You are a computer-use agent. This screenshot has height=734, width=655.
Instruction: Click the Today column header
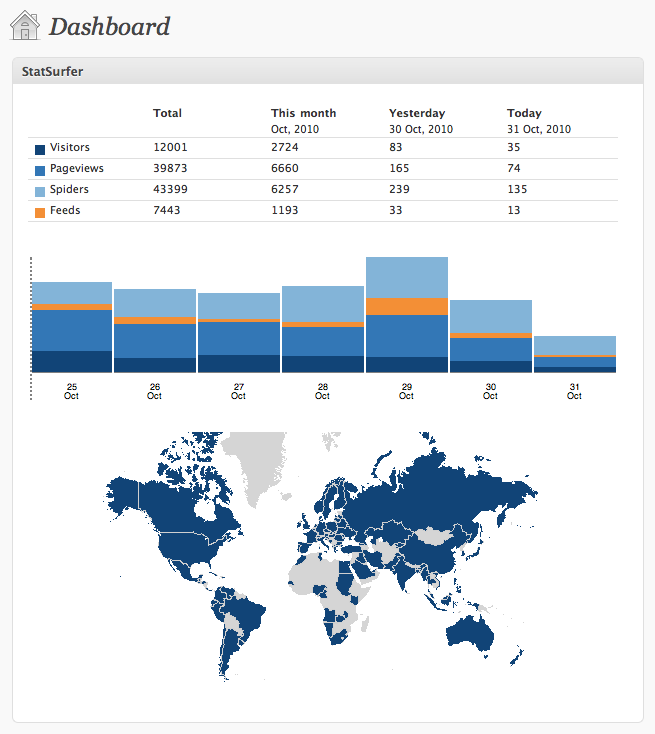pos(524,113)
